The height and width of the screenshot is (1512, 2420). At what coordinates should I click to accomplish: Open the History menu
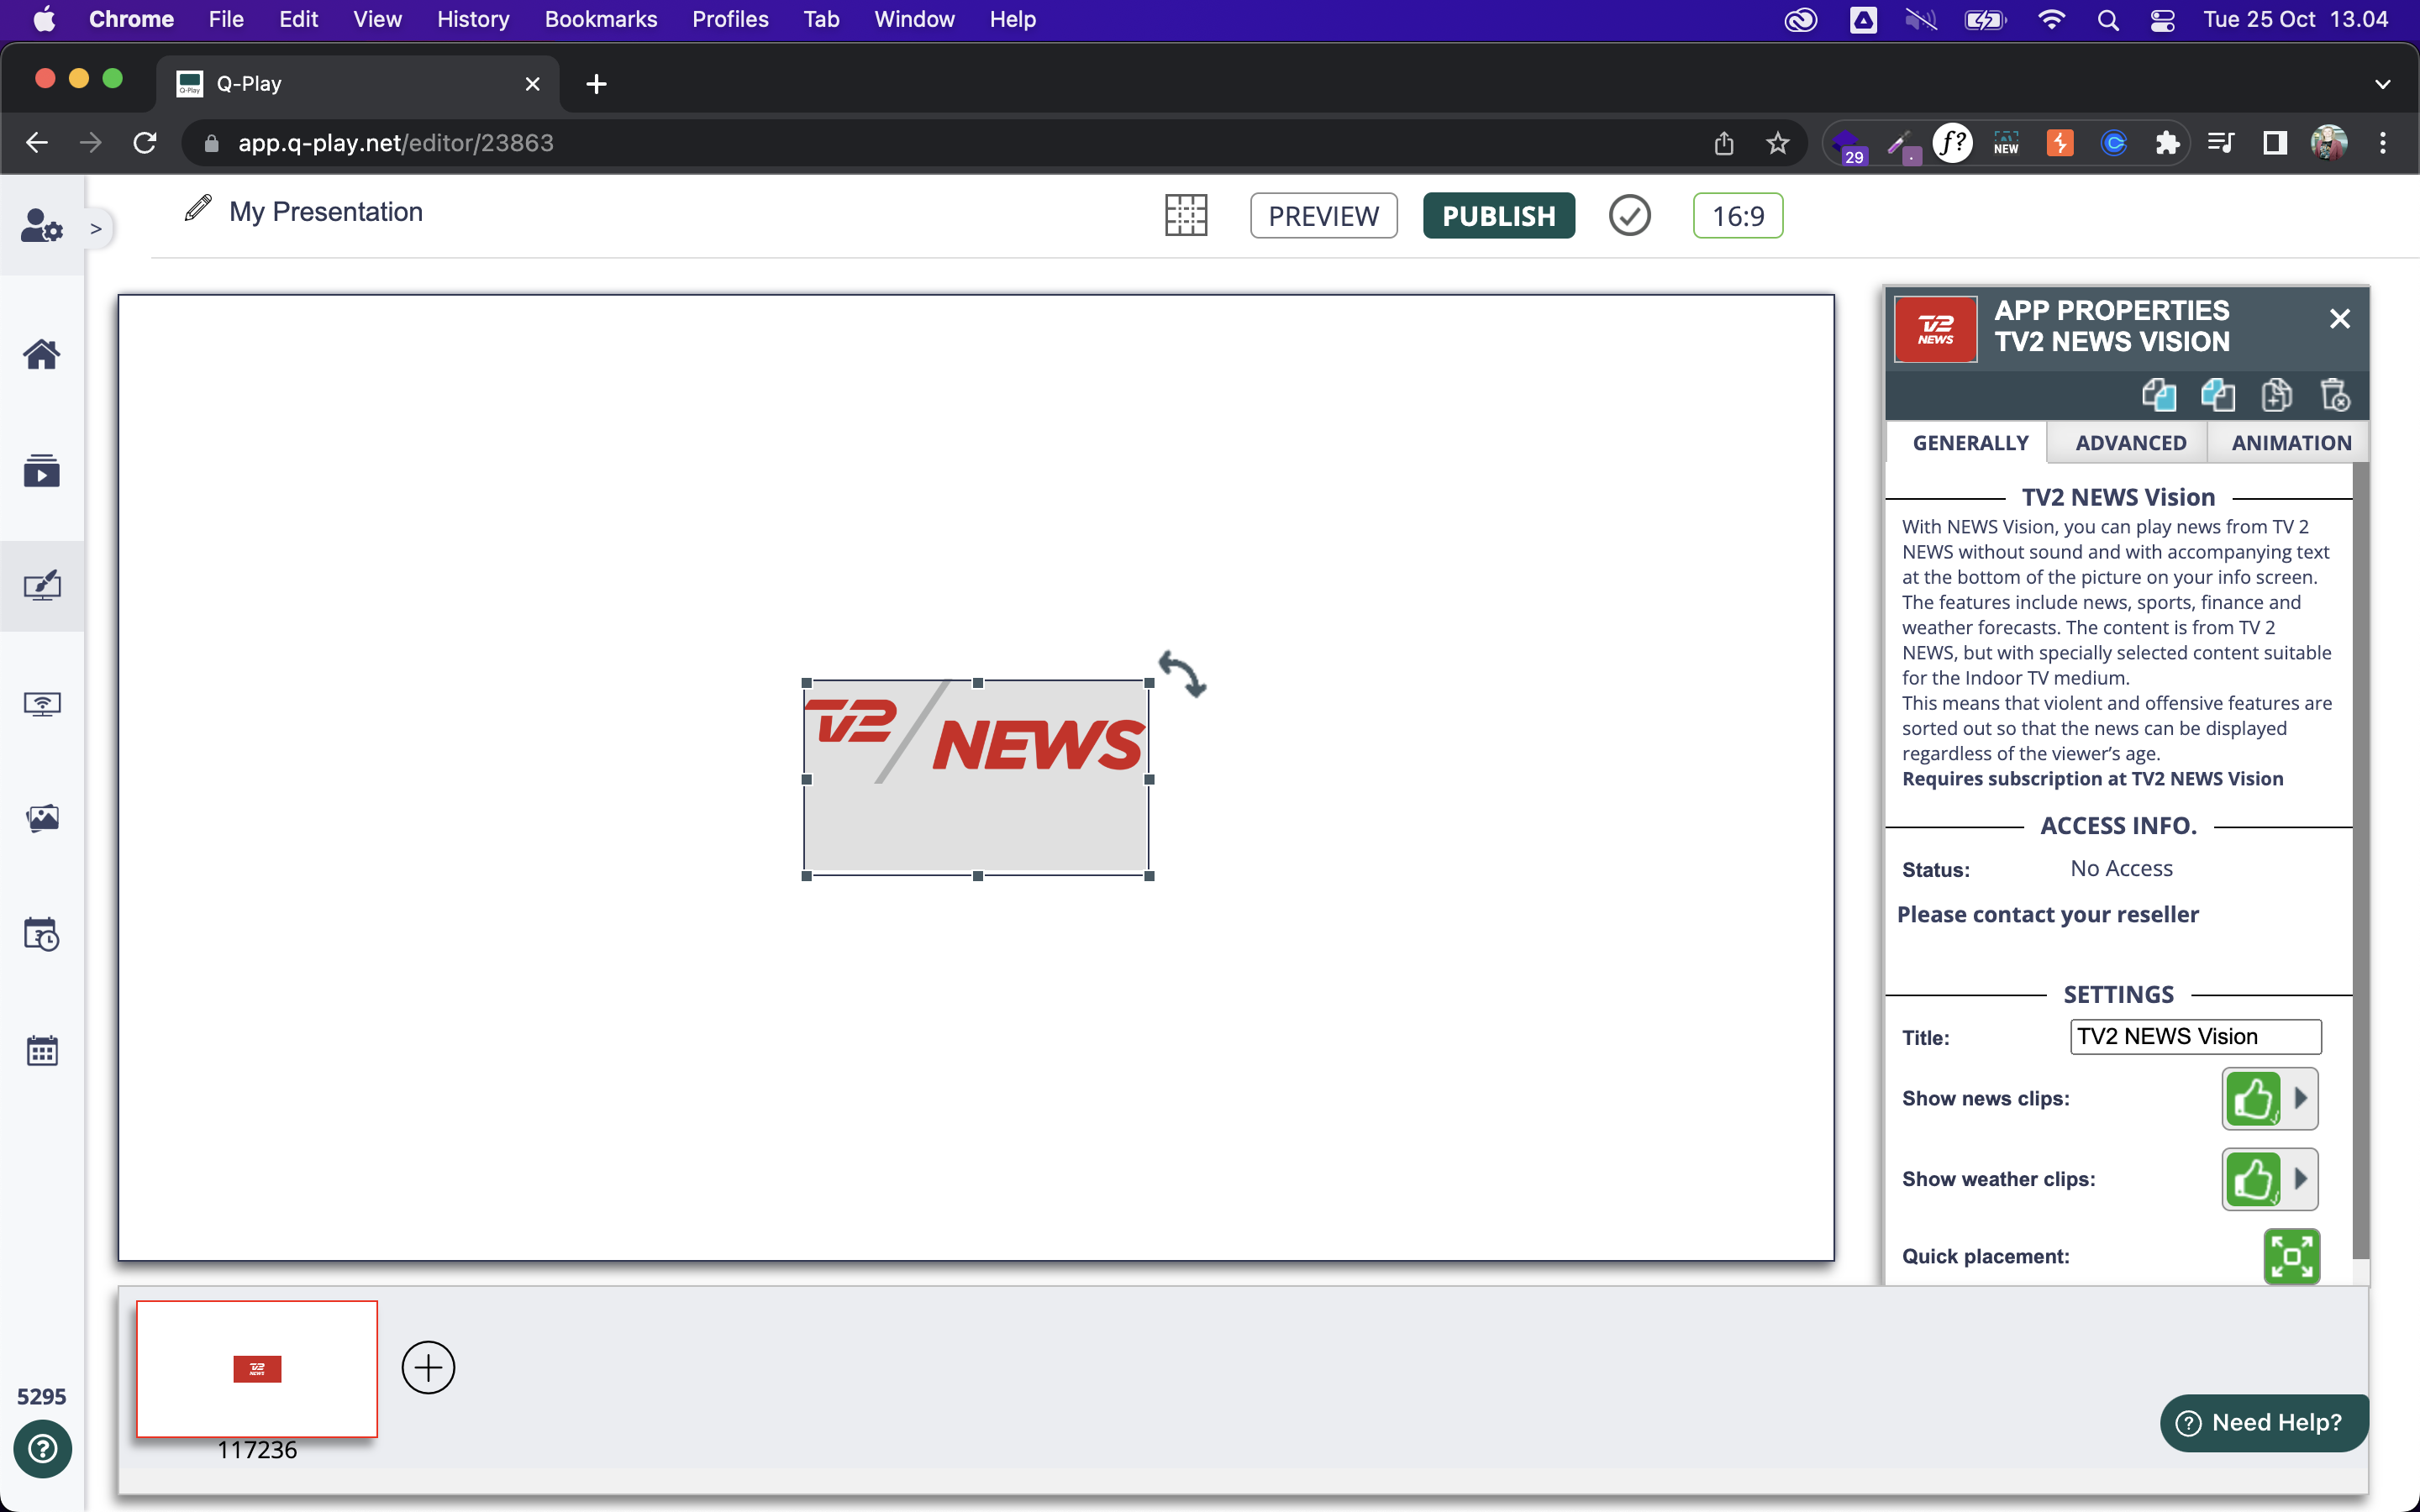(473, 19)
